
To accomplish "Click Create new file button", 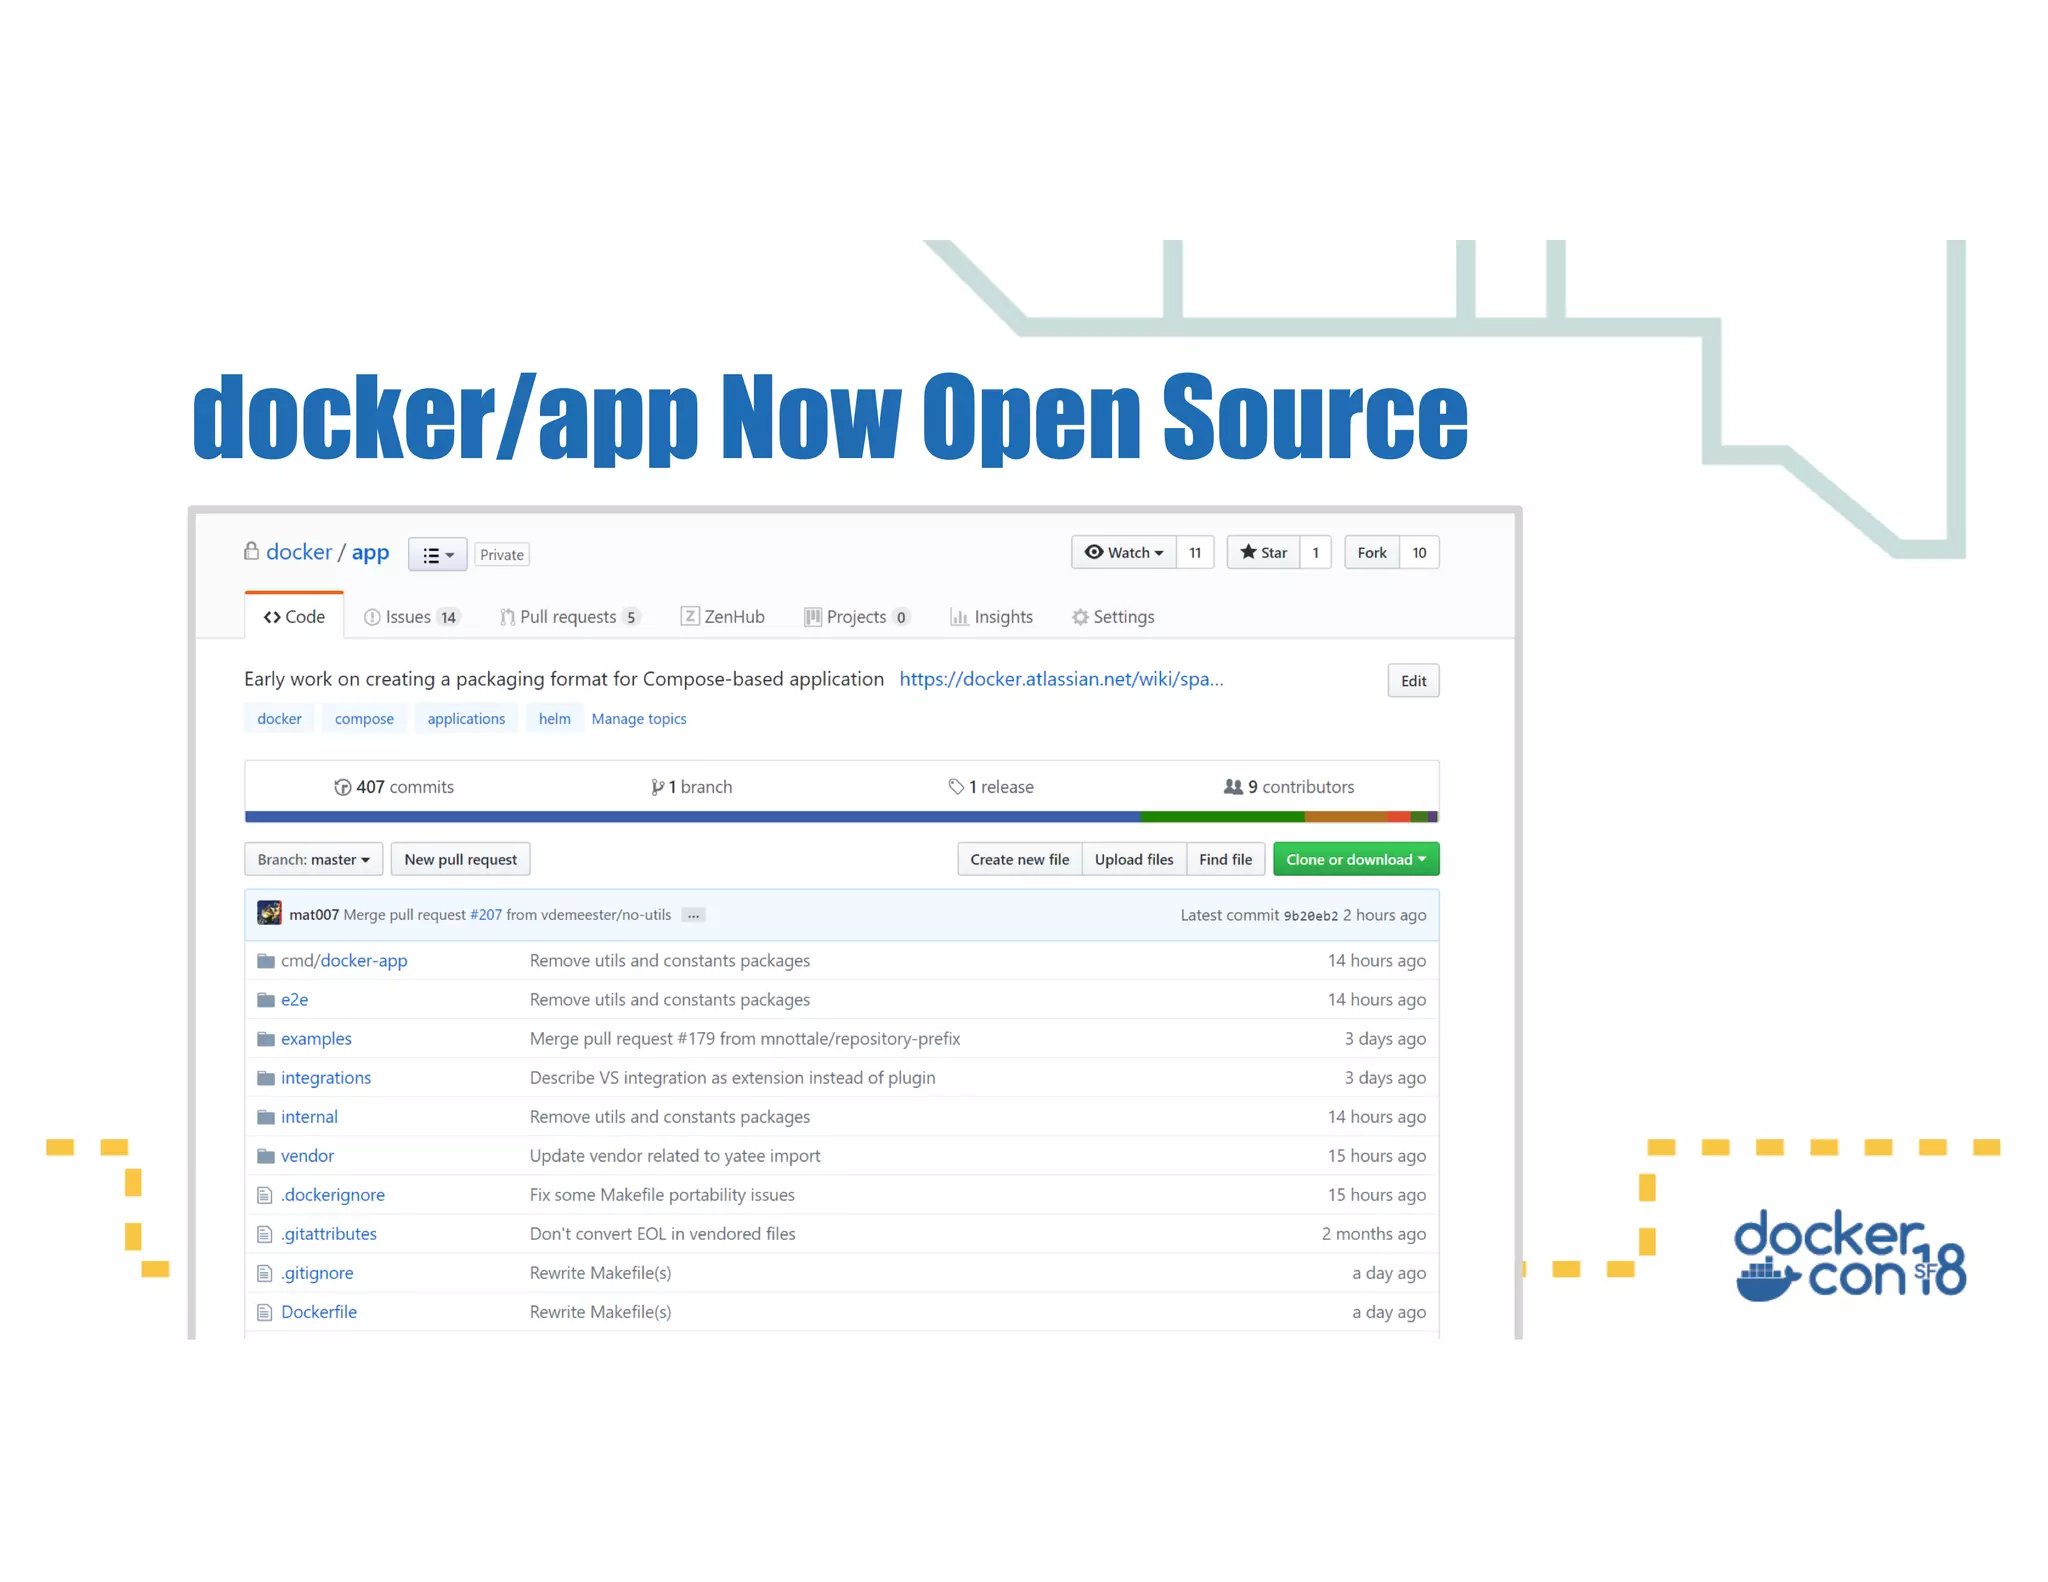I will 1019,859.
